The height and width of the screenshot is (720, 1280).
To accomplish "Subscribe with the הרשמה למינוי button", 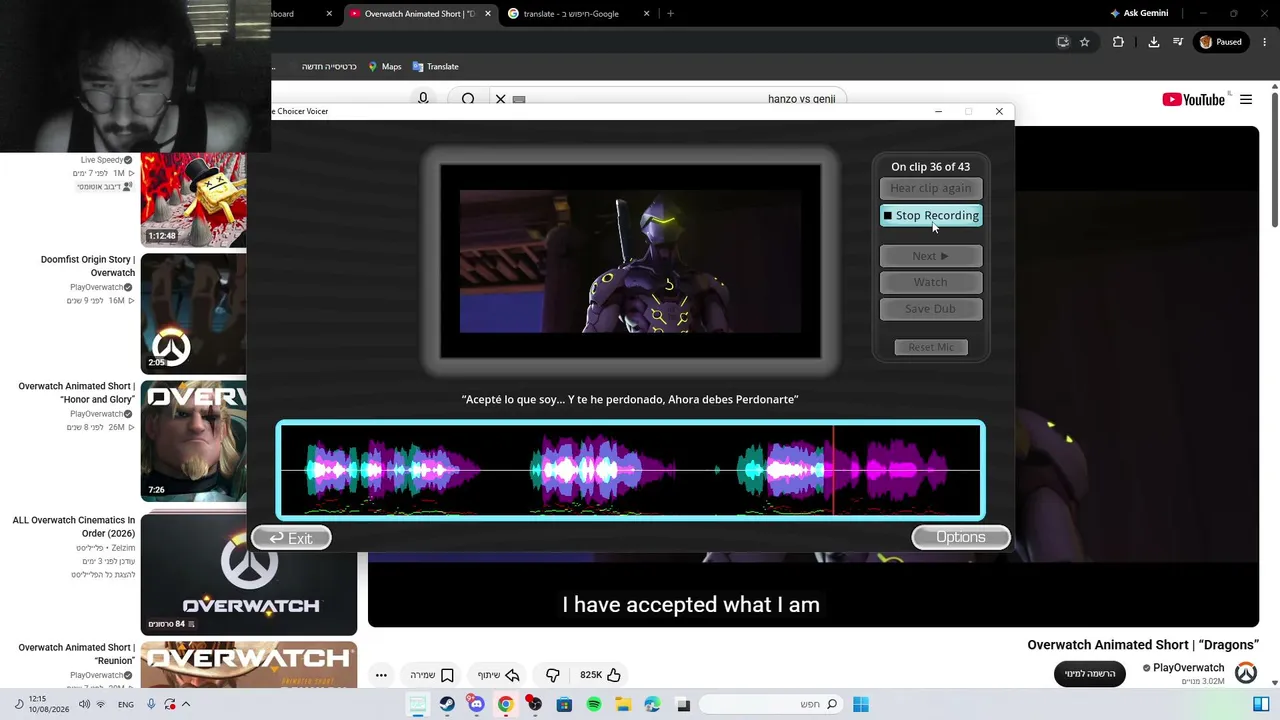I will click(x=1089, y=674).
